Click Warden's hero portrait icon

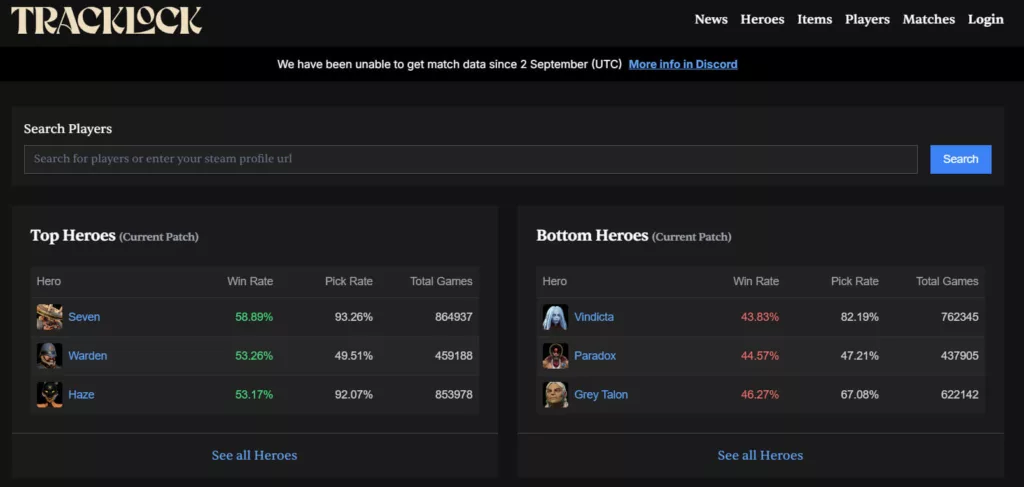(50, 356)
